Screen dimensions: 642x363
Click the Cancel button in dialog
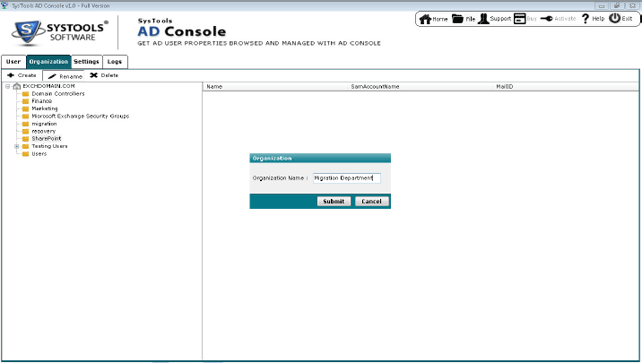372,201
